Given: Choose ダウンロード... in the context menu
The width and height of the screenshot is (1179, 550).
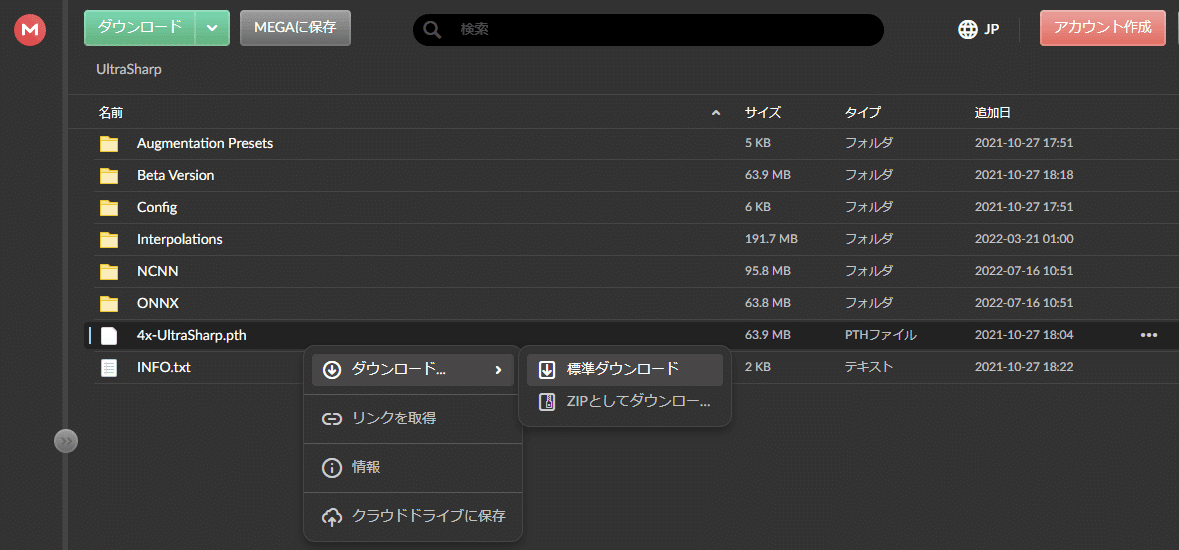Looking at the screenshot, I should [413, 369].
